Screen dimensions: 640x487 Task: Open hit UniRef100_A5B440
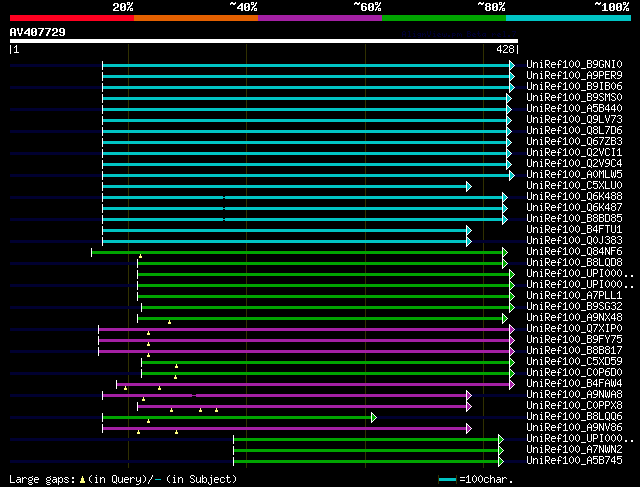pyautogui.click(x=574, y=109)
